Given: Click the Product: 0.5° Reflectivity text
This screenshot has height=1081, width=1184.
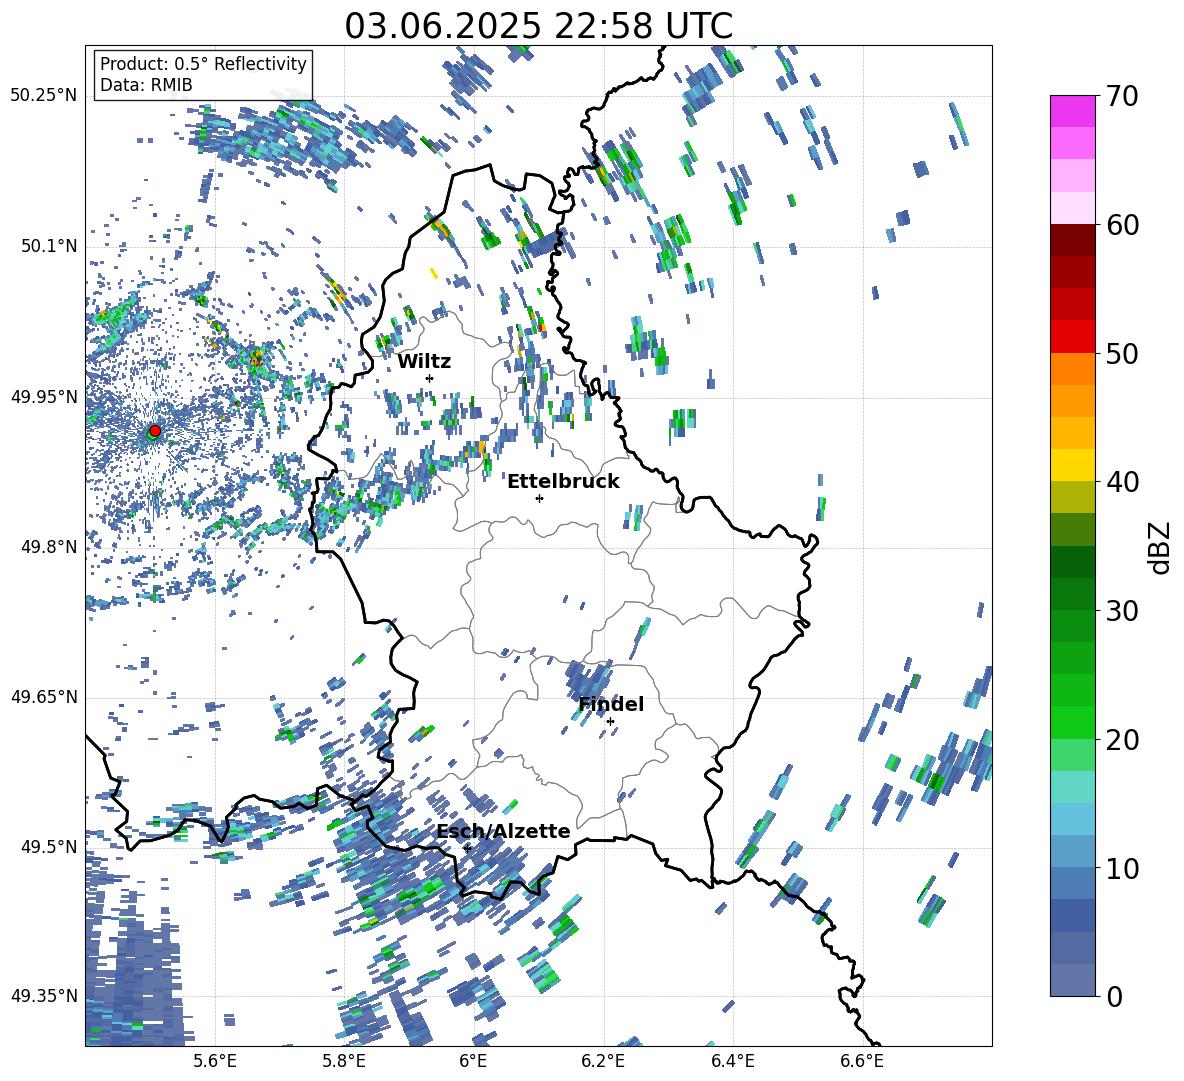Looking at the screenshot, I should [x=203, y=63].
